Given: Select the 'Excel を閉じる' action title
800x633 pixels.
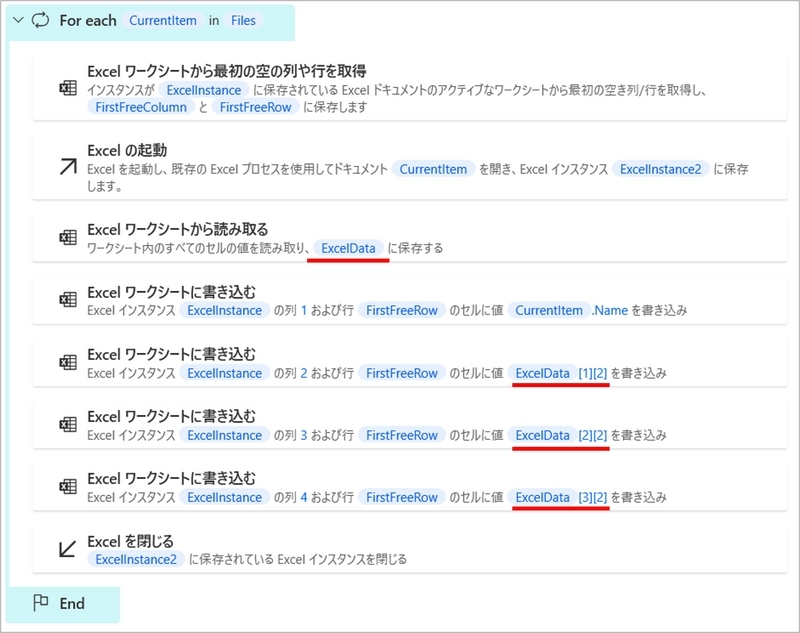Looking at the screenshot, I should pos(131,541).
